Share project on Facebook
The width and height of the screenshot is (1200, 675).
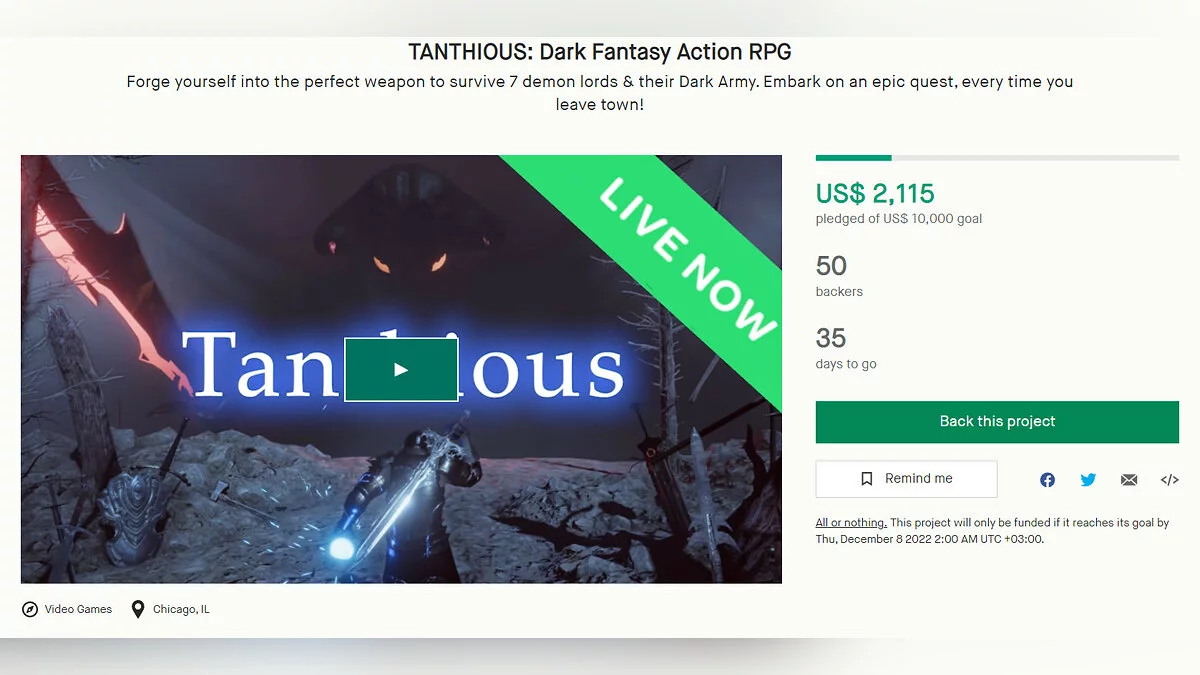tap(1047, 480)
